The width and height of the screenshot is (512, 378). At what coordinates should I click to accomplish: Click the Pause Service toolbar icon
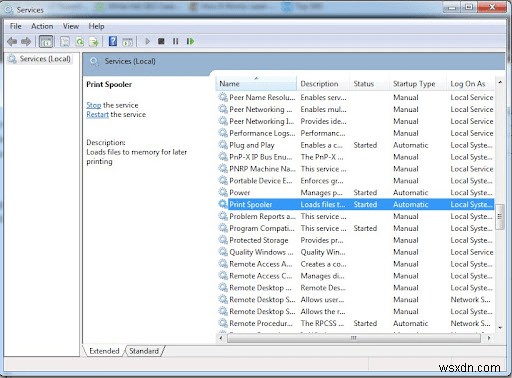pos(175,41)
